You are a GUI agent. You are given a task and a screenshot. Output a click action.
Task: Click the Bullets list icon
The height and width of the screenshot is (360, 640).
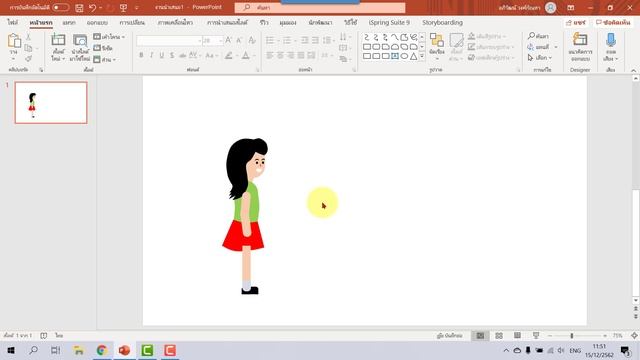(x=270, y=40)
